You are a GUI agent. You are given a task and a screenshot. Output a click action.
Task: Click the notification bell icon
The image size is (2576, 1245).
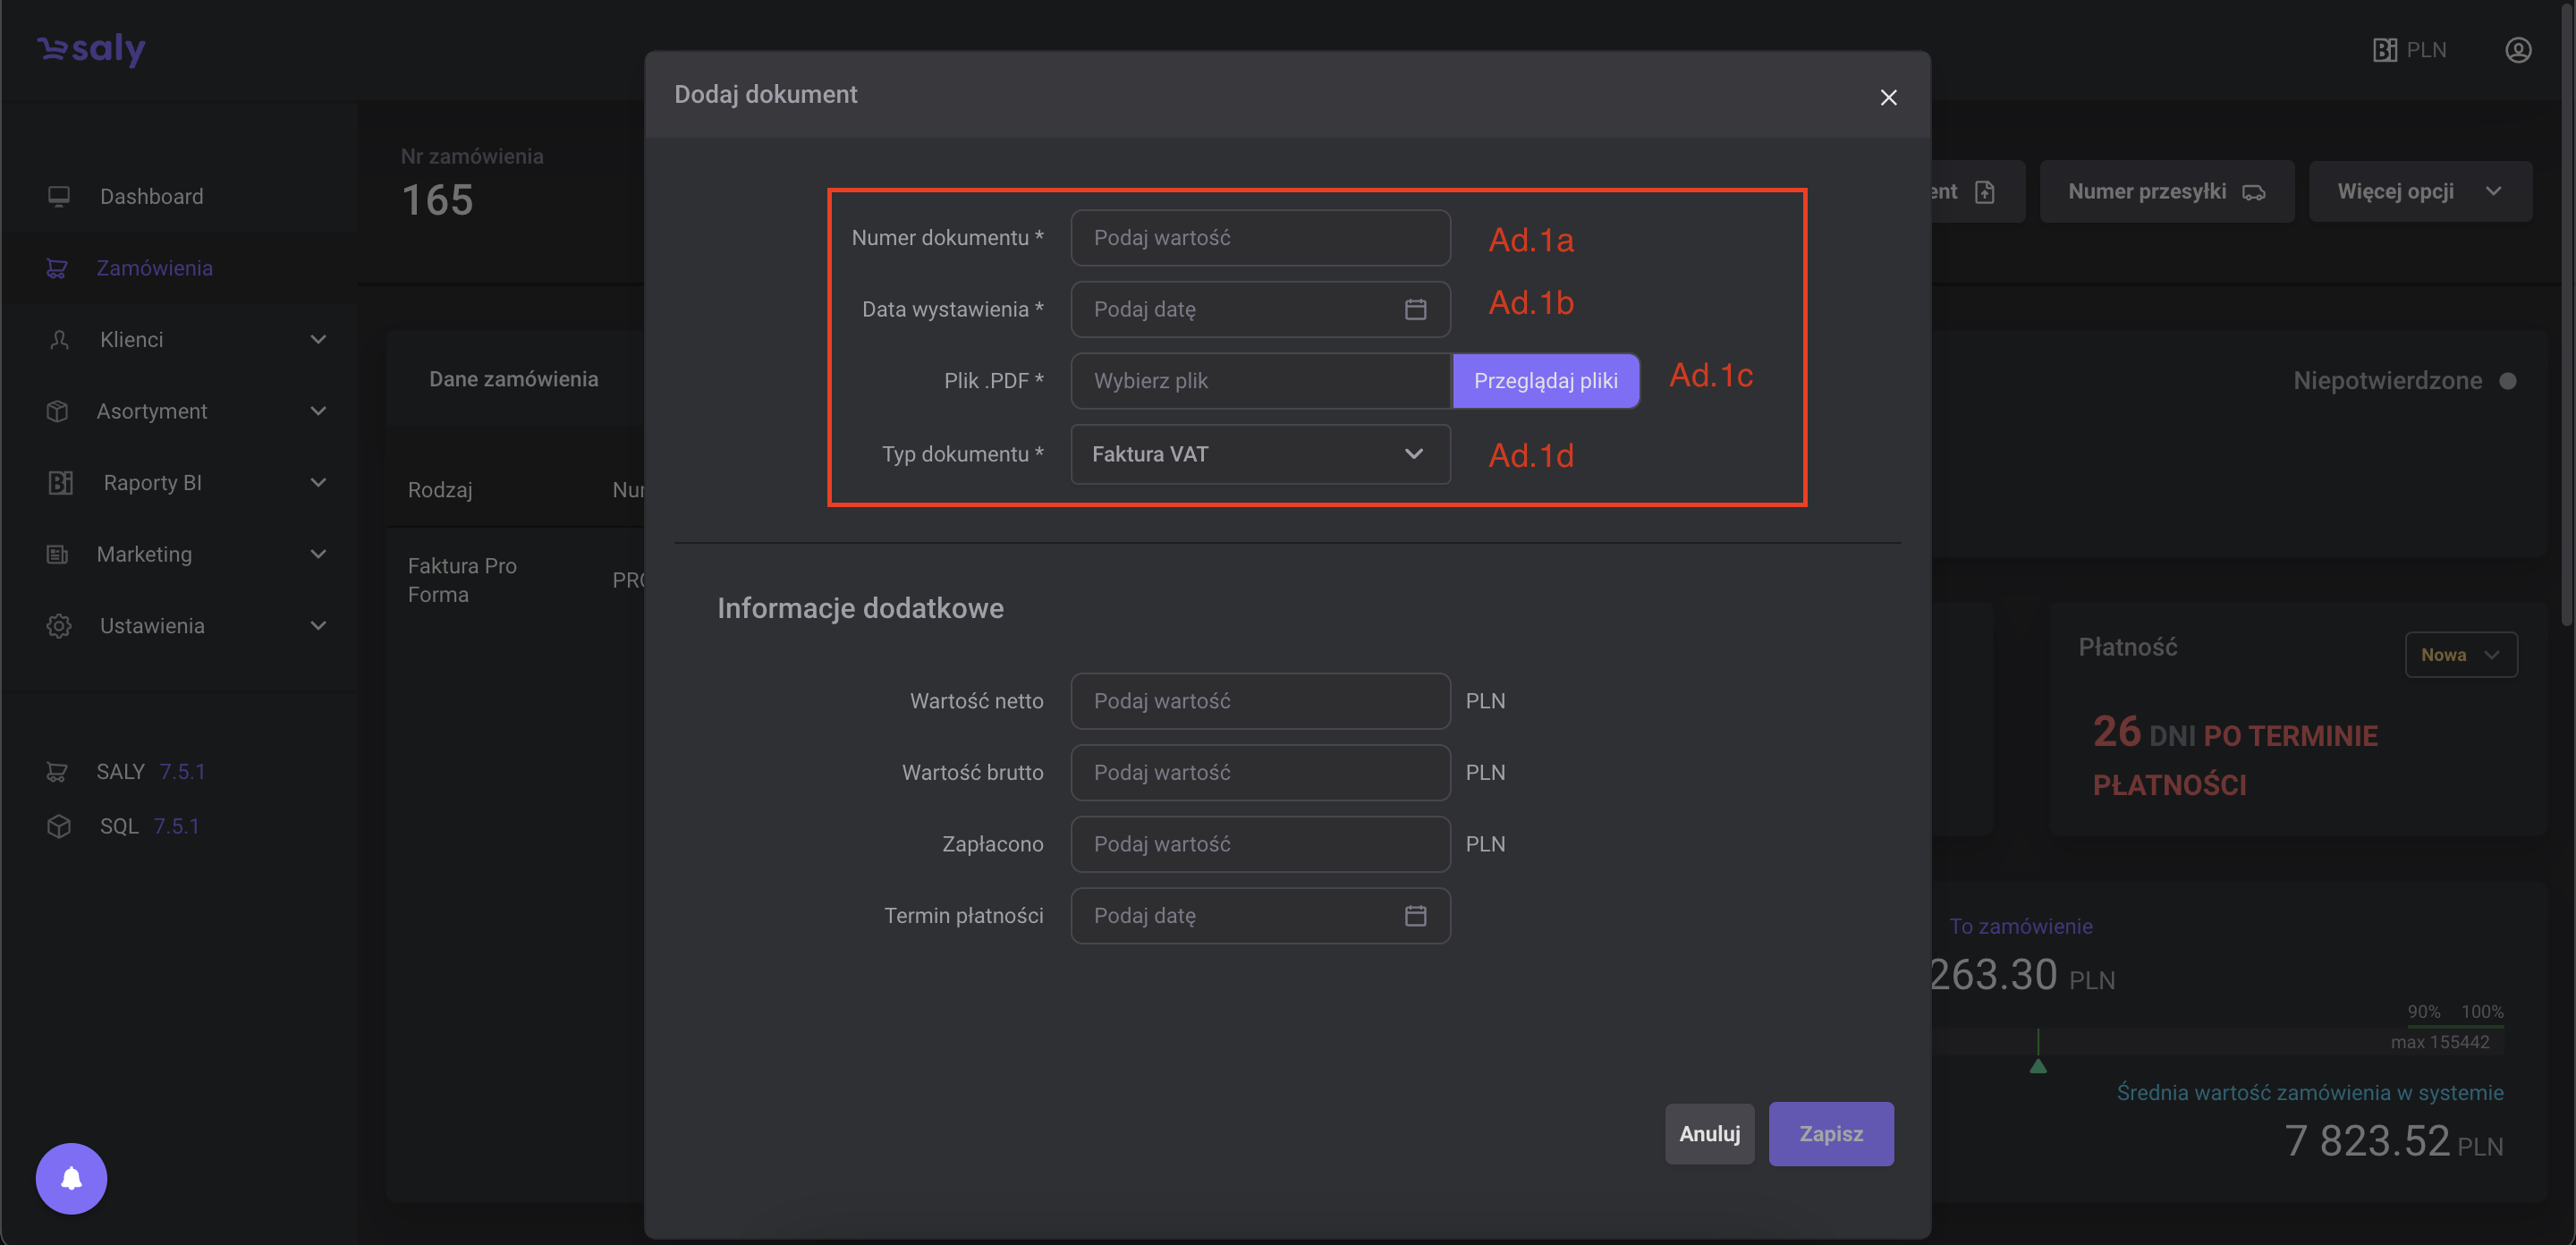[71, 1178]
